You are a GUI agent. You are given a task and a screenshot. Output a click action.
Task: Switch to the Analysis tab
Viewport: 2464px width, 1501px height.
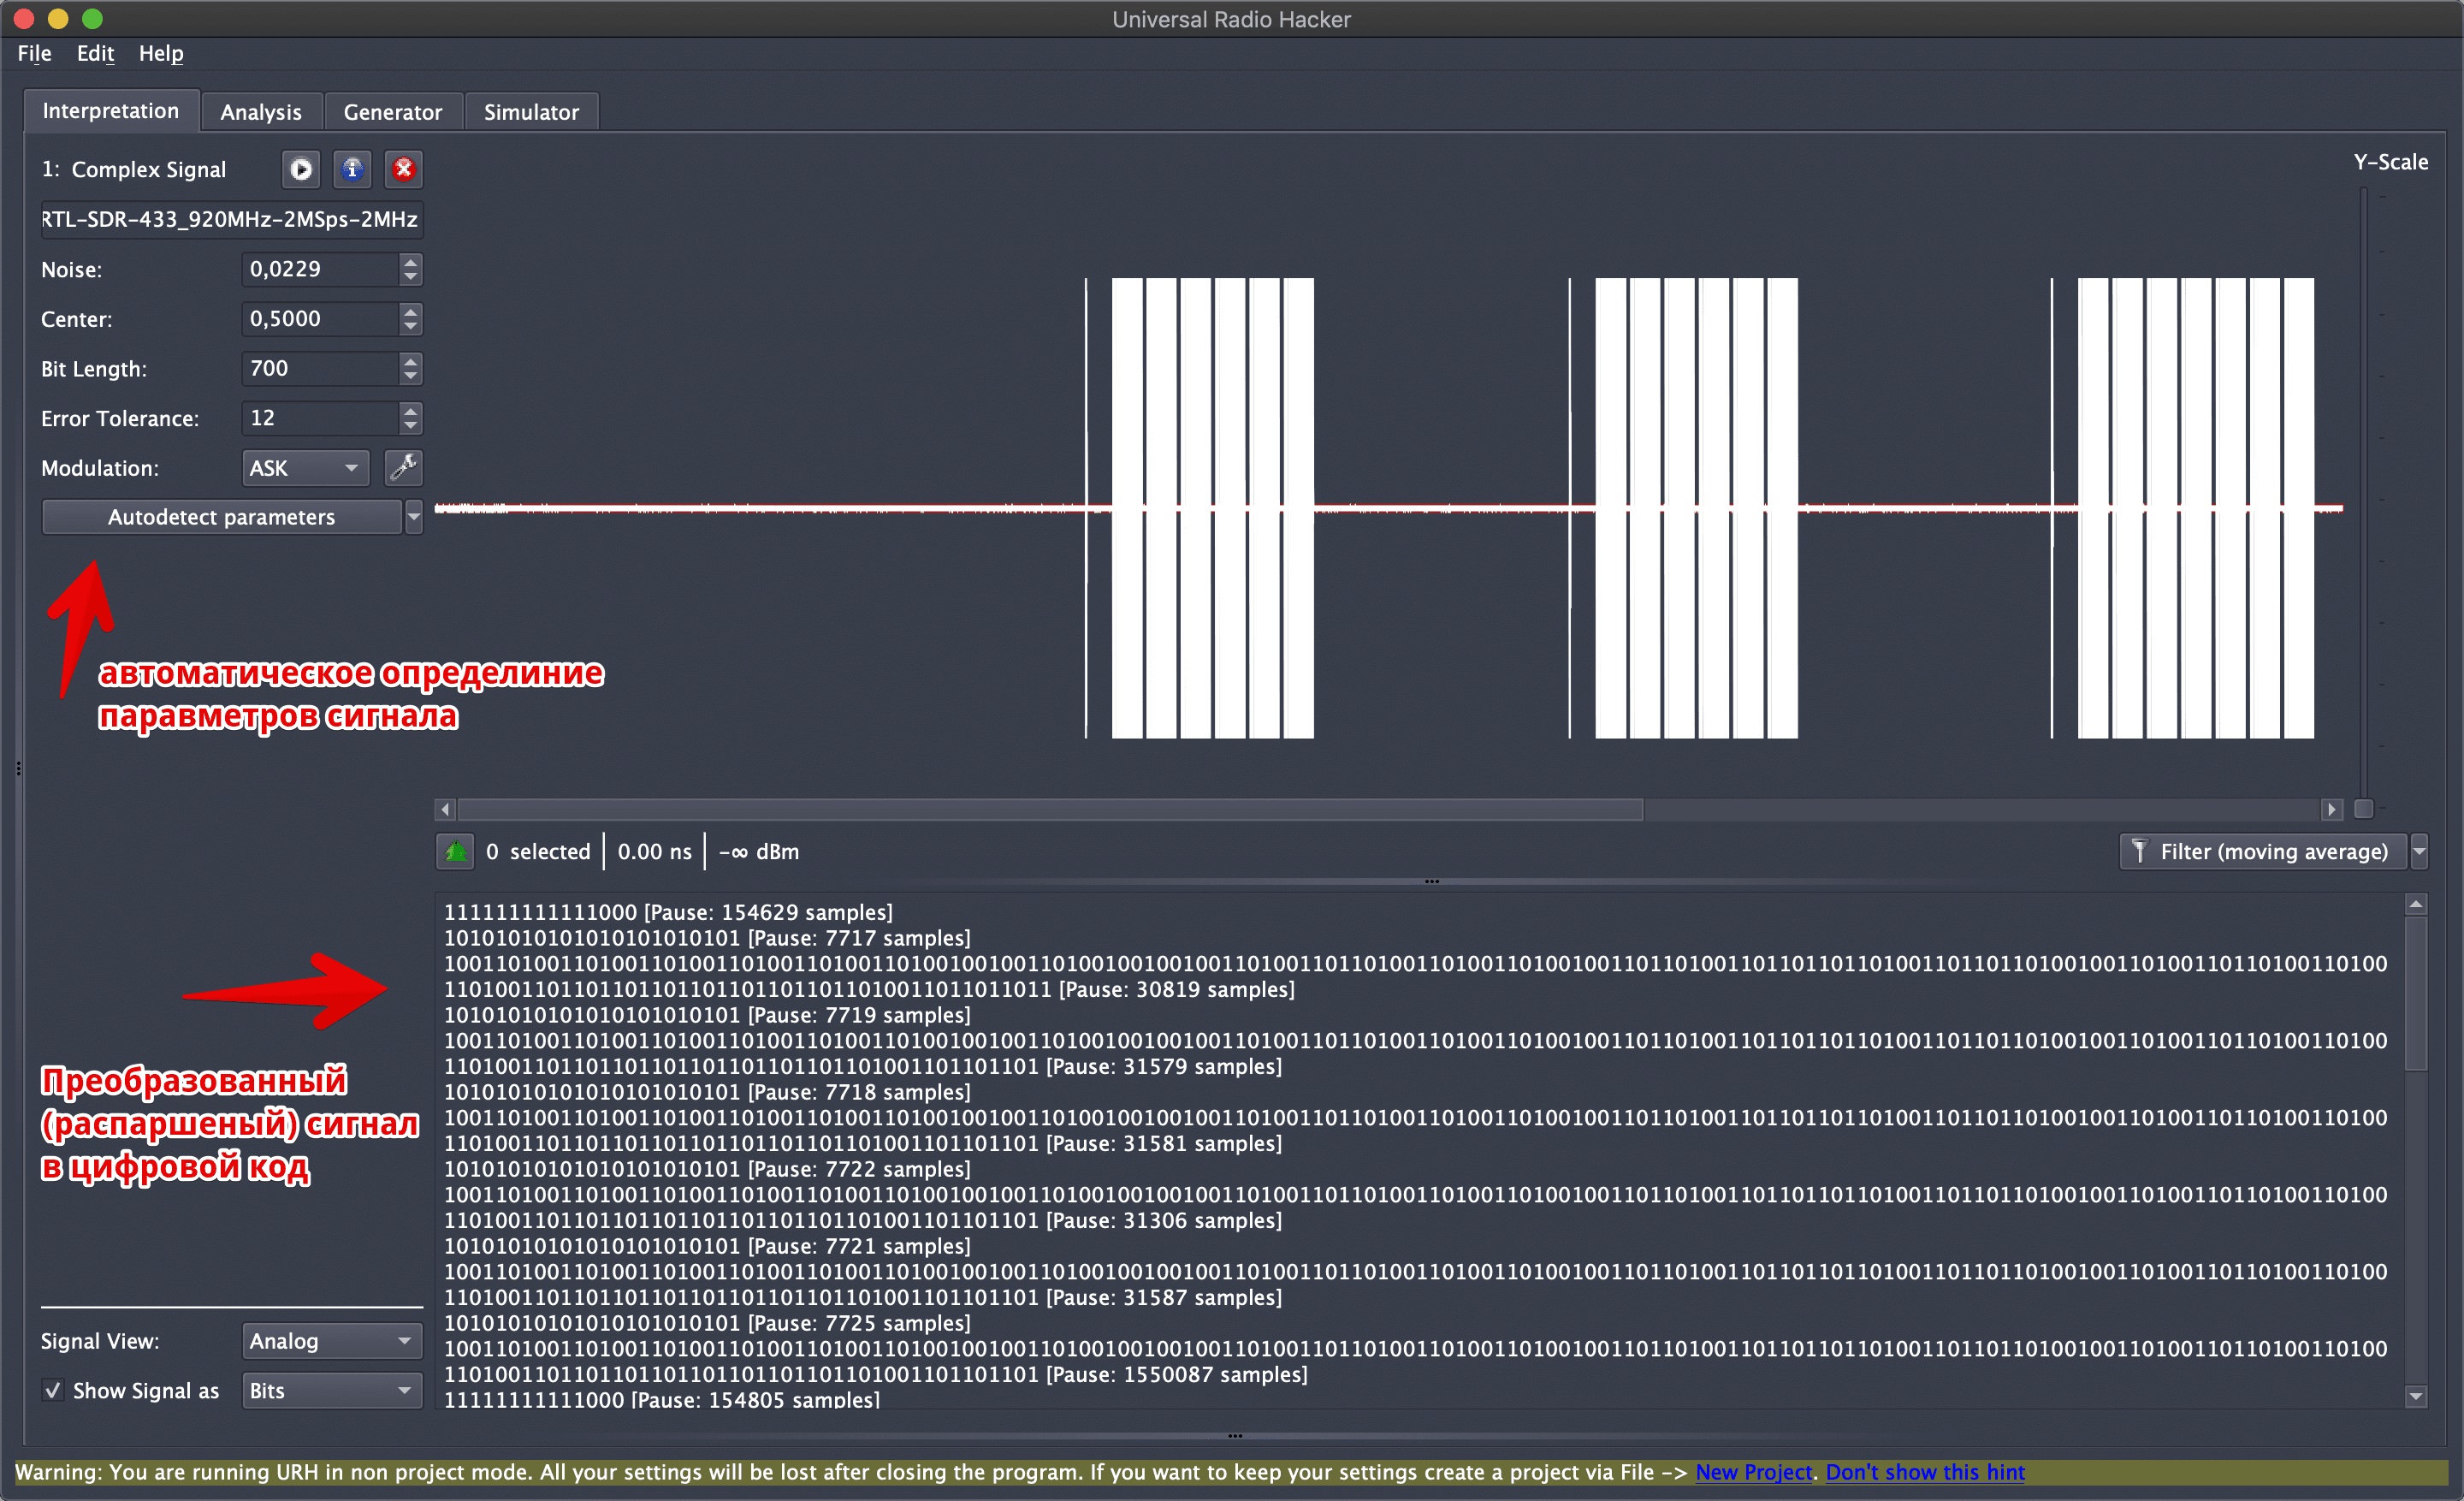pos(260,112)
